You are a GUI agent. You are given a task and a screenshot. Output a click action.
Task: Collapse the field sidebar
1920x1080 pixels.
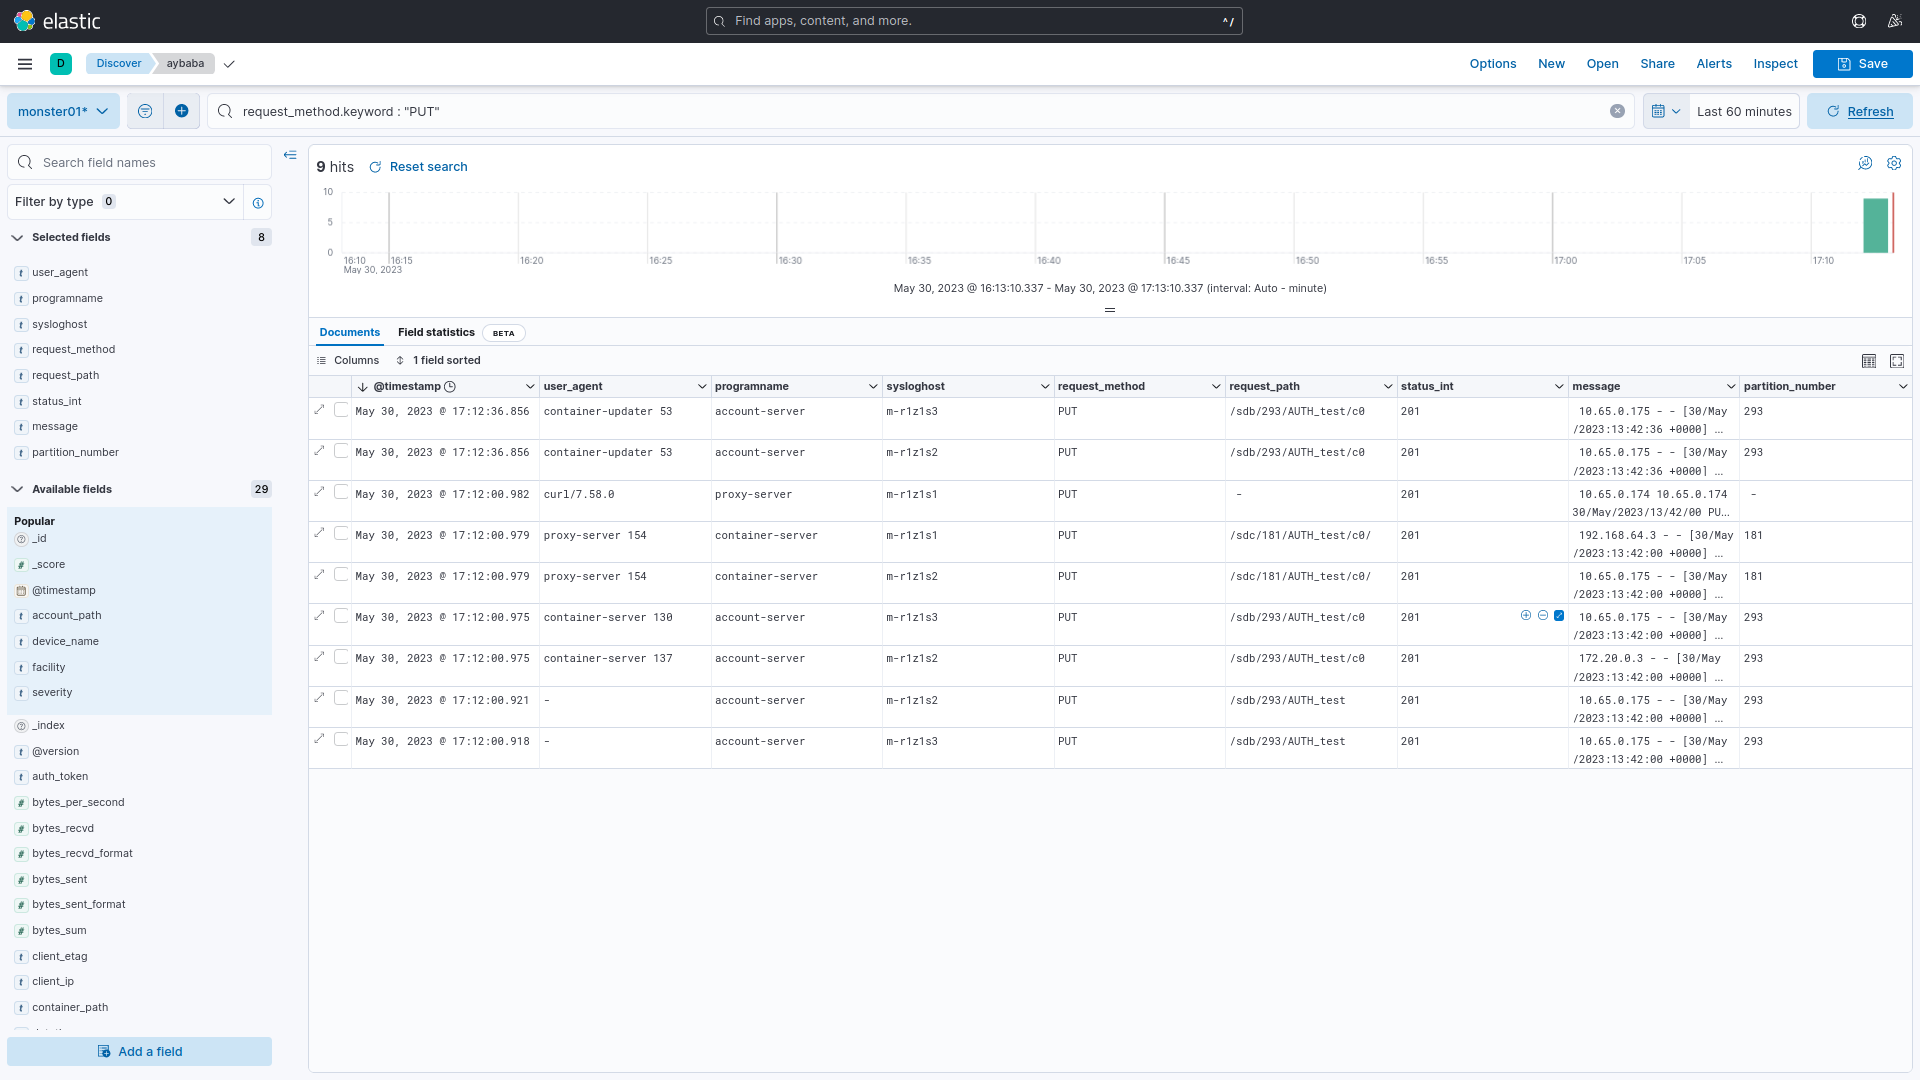tap(290, 155)
